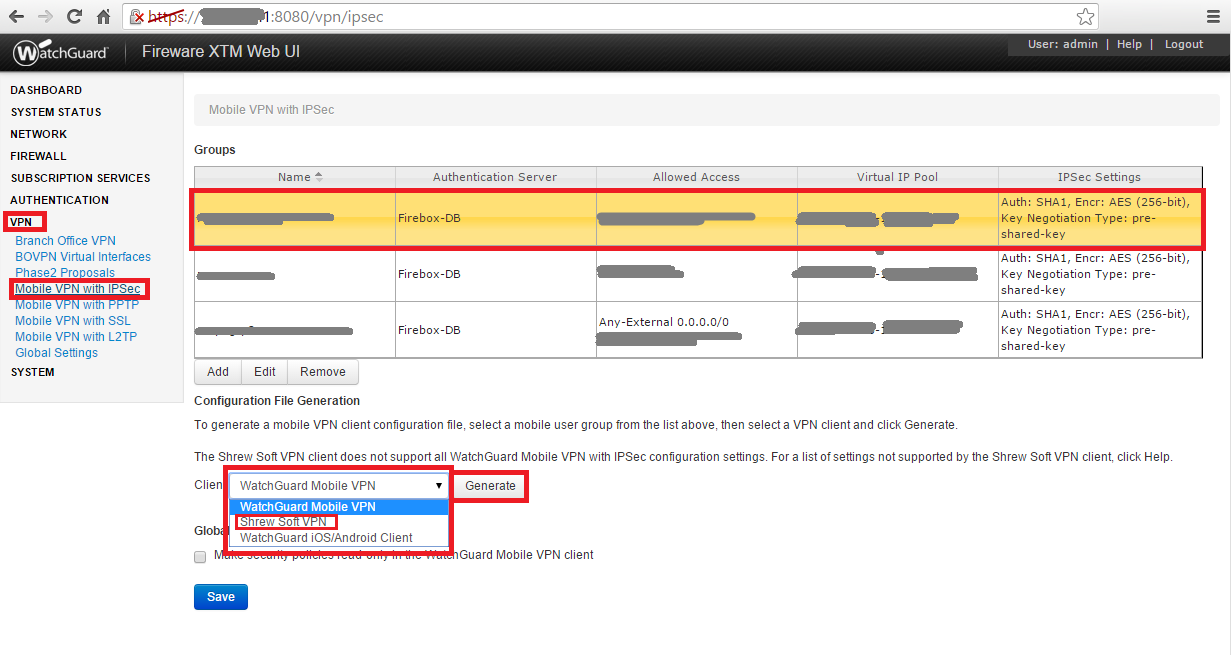Viewport: 1231px width, 655px height.
Task: Select the highlighted first group row
Action: [698, 218]
